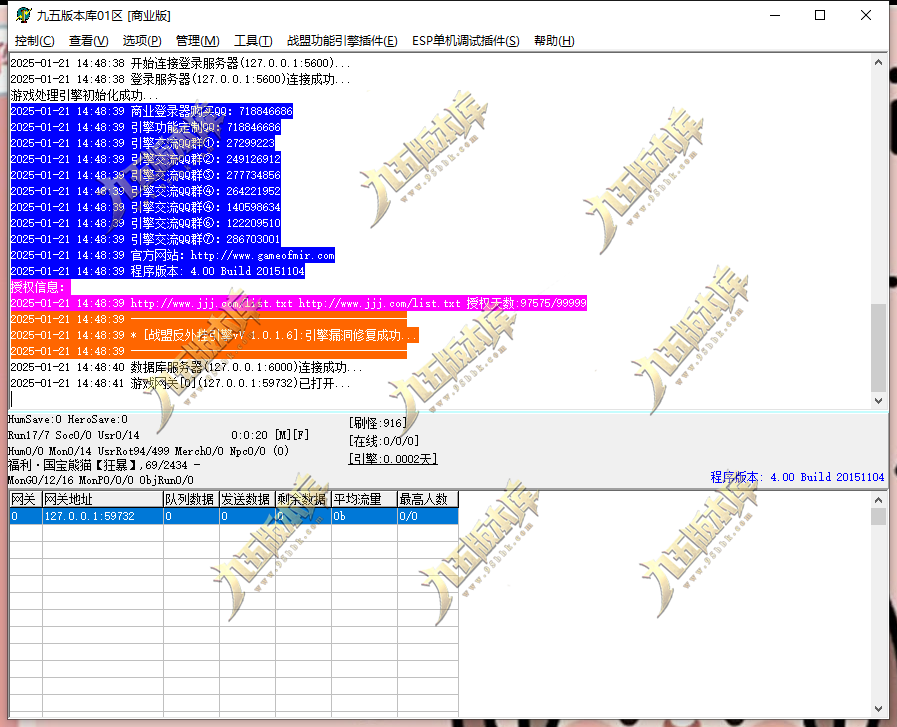The image size is (897, 727).
Task: Click the 平均流量 column header
Action: tap(364, 499)
